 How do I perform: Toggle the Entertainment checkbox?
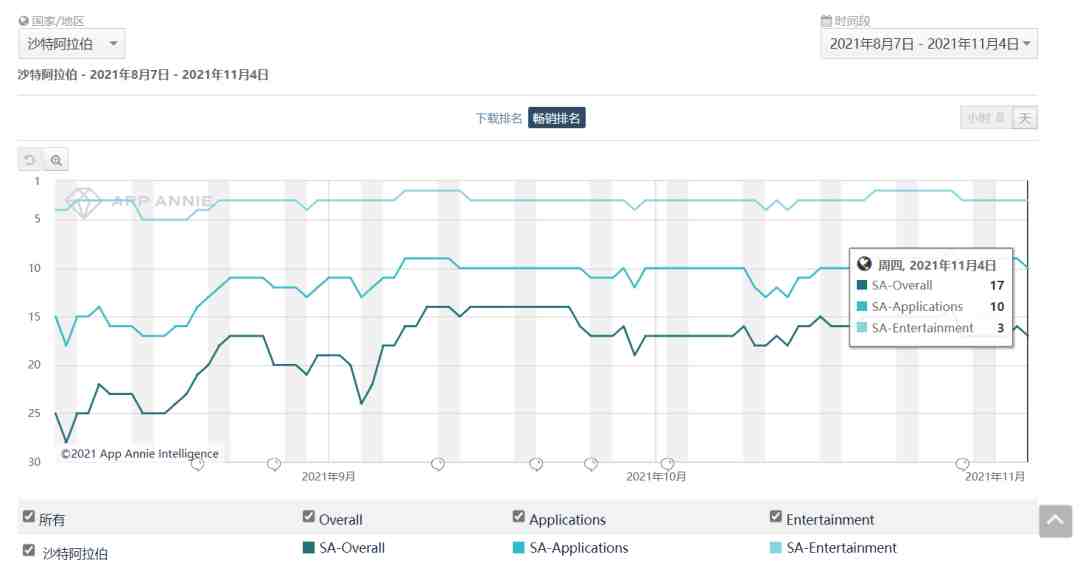pyautogui.click(x=776, y=516)
